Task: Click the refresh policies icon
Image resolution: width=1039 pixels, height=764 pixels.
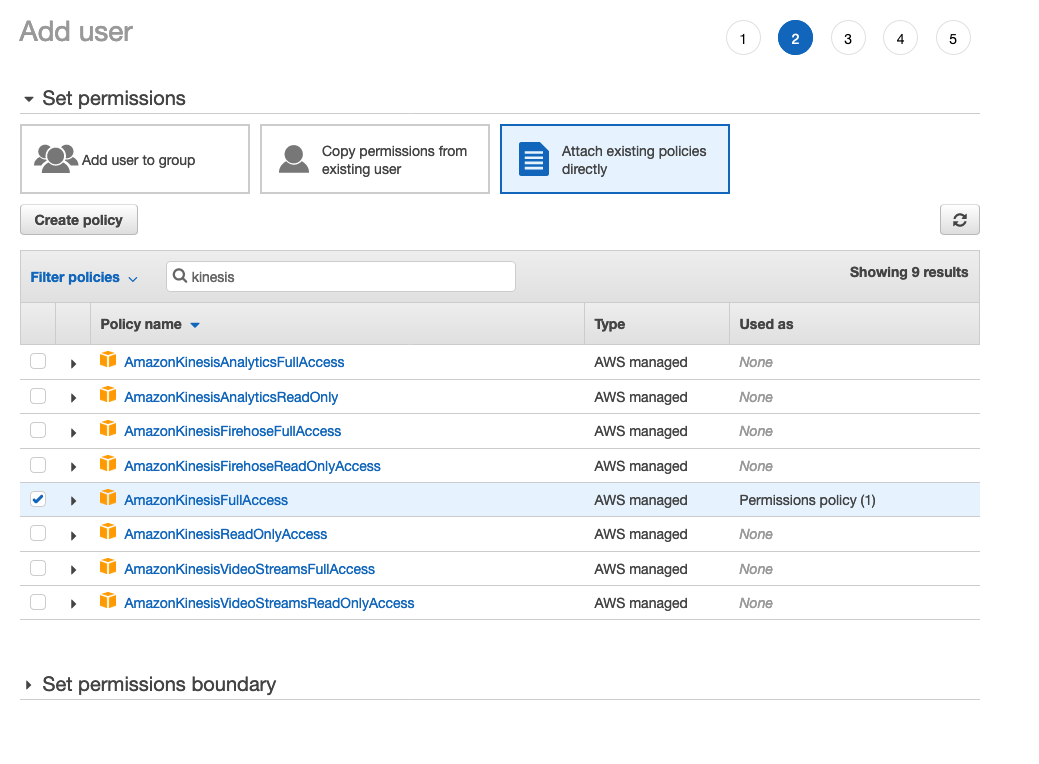Action: [959, 219]
